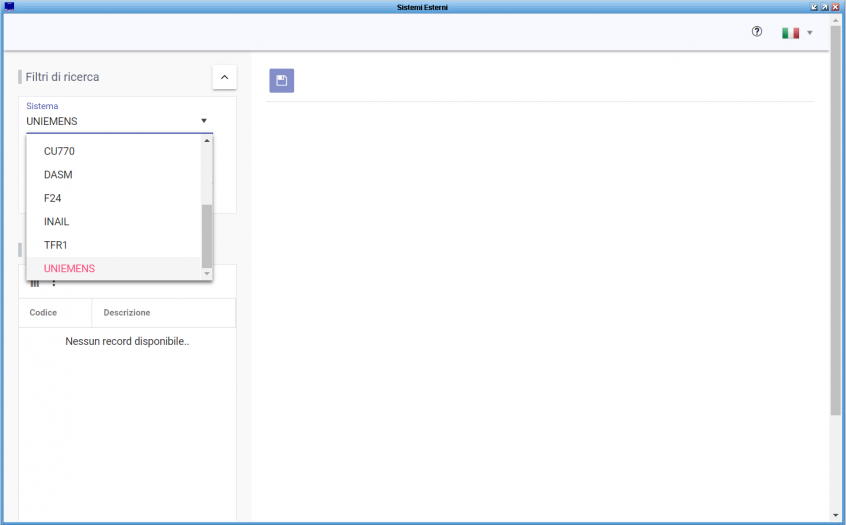Open the help question mark icon

pyautogui.click(x=757, y=32)
